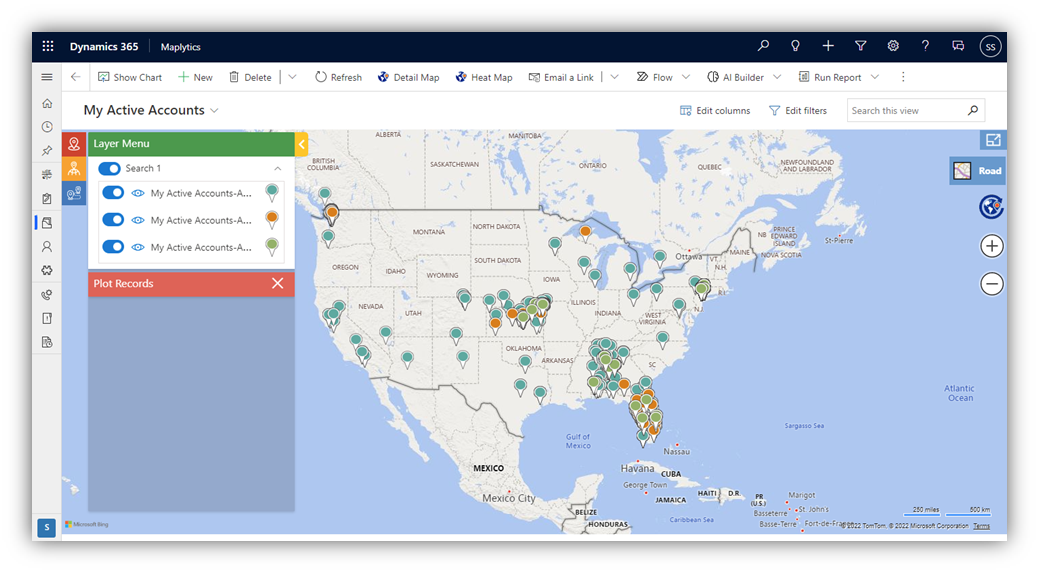1039x573 pixels.
Task: Close the Plot Records panel
Action: pos(278,284)
